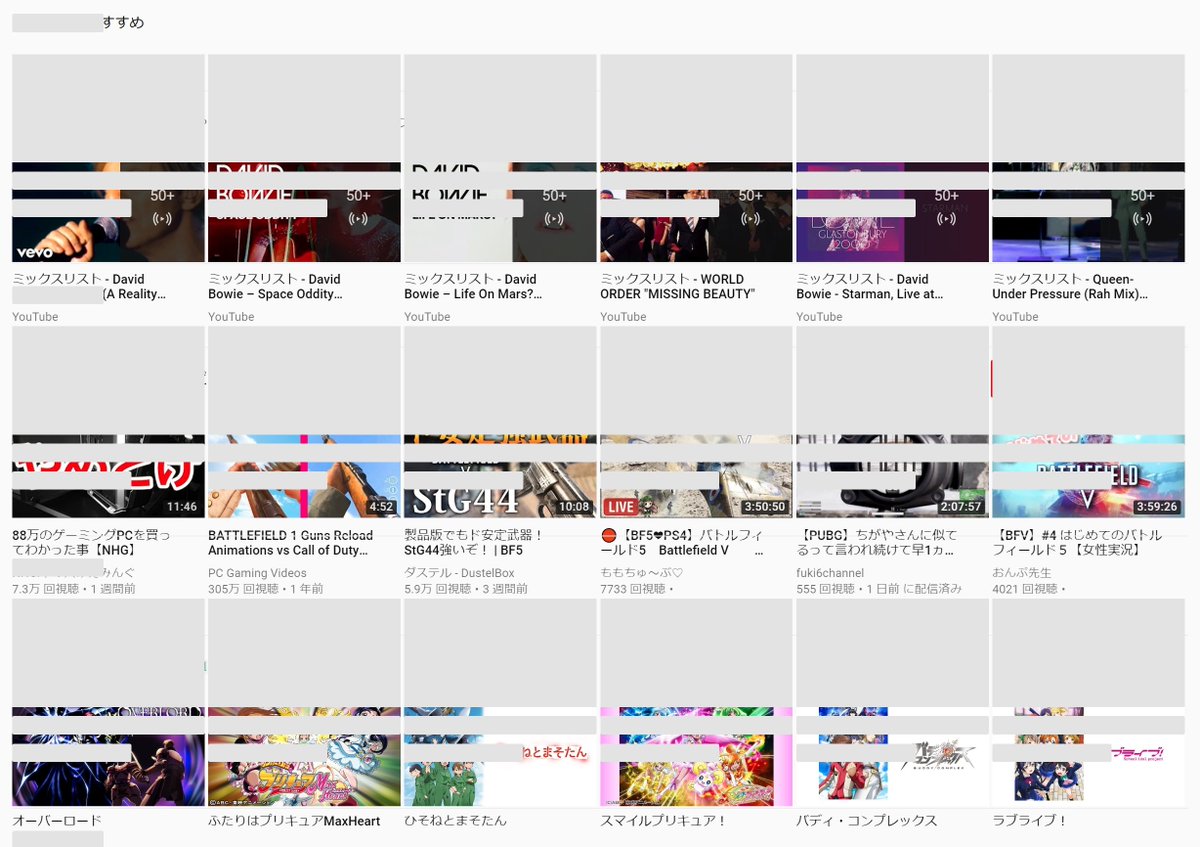Click mix radio icon on Queen Under Pressure thumbnail
This screenshot has height=847, width=1200.
point(1142,218)
